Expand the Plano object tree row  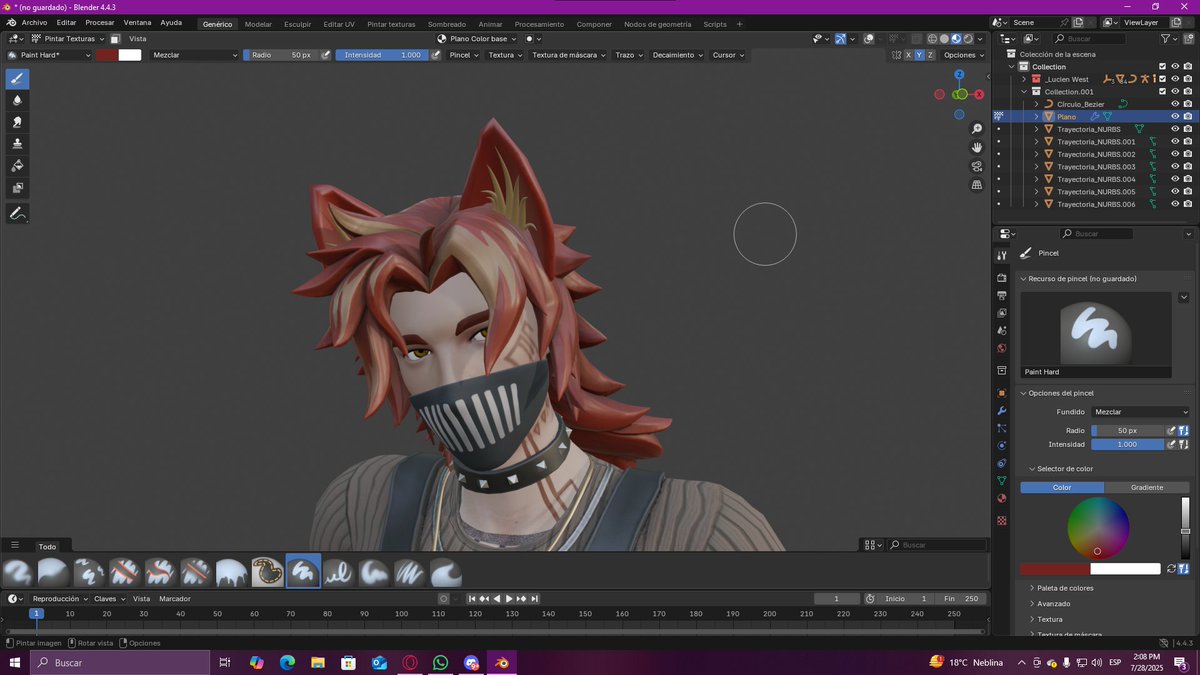[x=1037, y=117]
